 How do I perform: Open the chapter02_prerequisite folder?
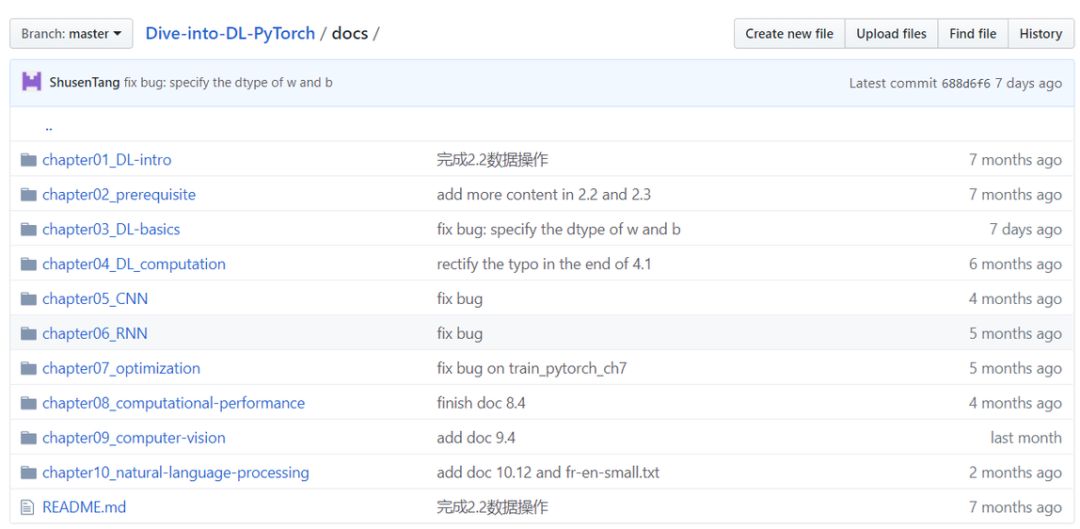(119, 195)
